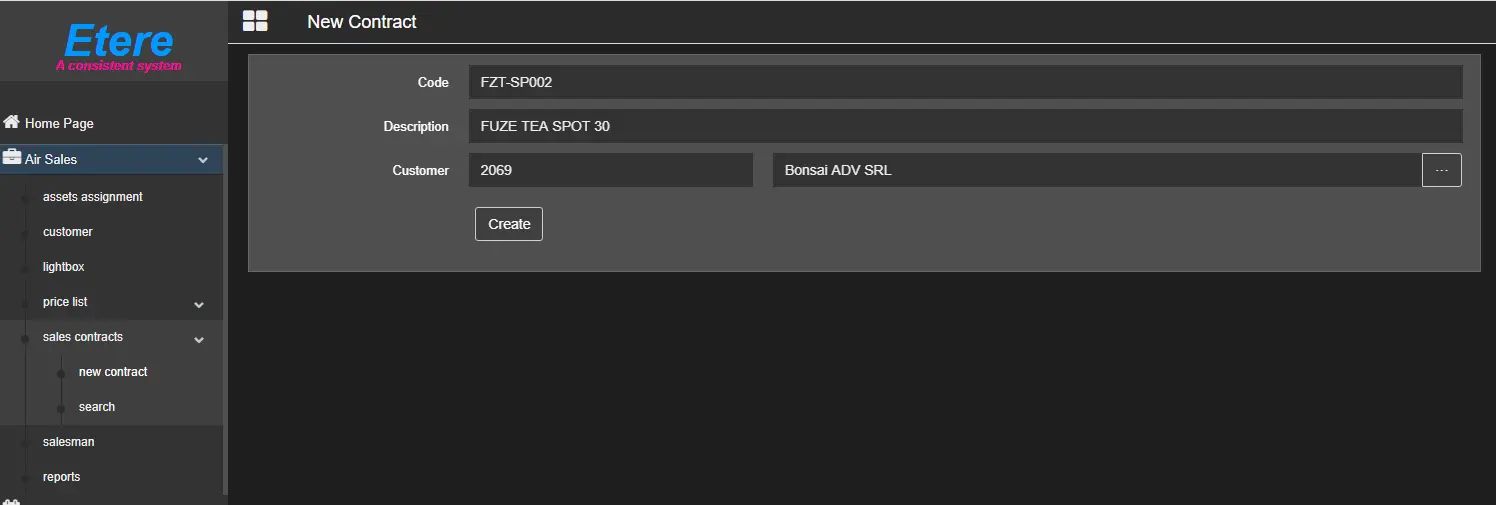Open search under sales contracts

(97, 407)
